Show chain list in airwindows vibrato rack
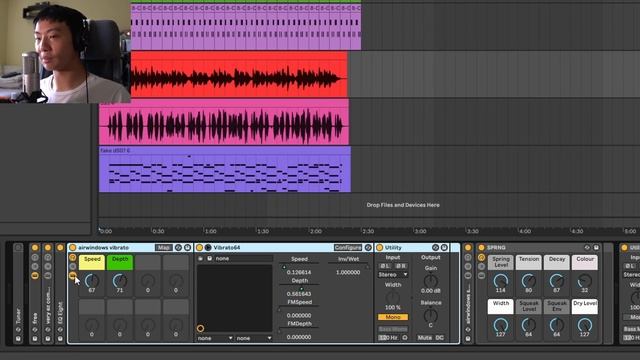The image size is (640, 360). (x=73, y=266)
